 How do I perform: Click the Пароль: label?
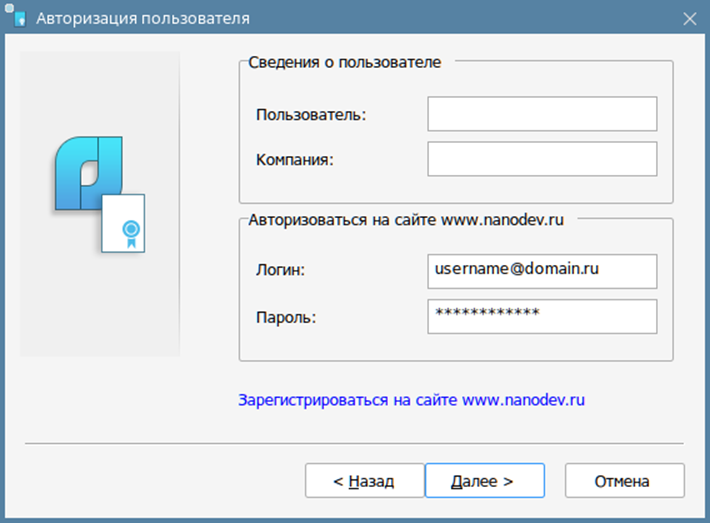tap(286, 317)
